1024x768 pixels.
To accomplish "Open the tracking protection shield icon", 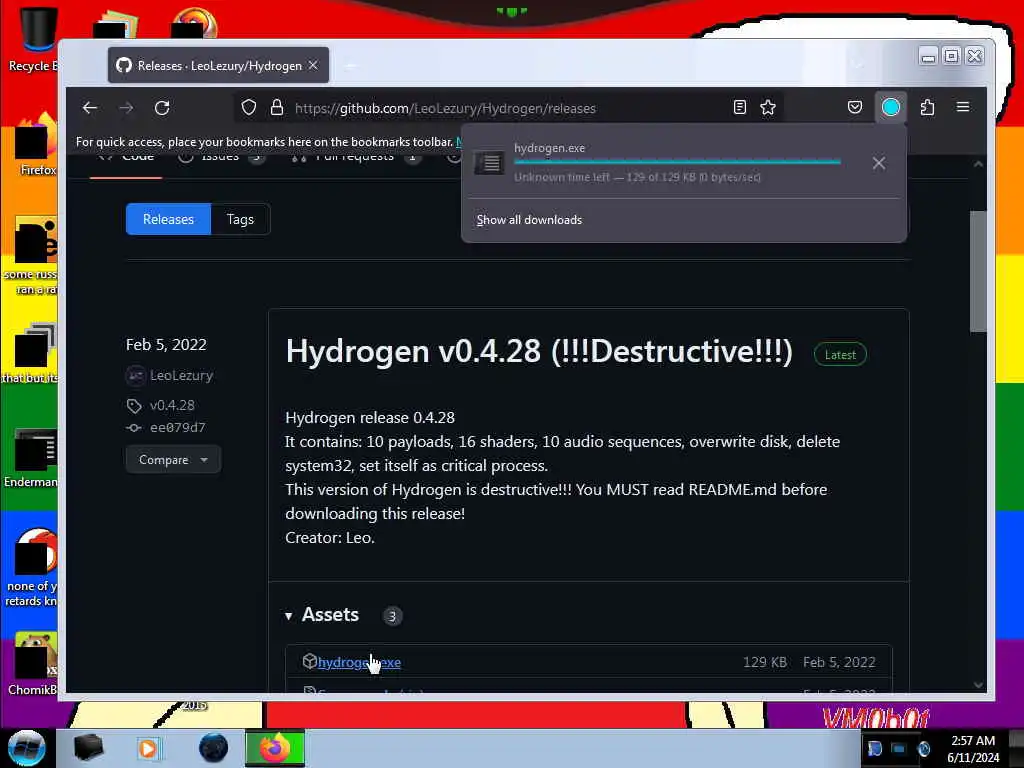I will coord(249,108).
